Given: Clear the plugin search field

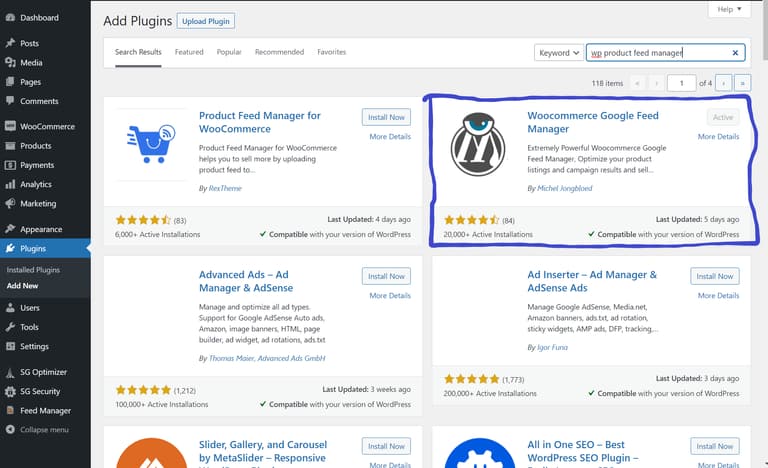Looking at the screenshot, I should [x=735, y=52].
